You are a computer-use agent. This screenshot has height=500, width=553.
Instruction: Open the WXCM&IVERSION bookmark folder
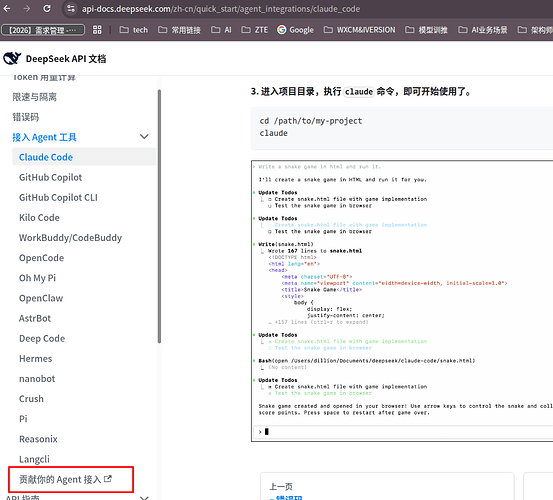359,30
